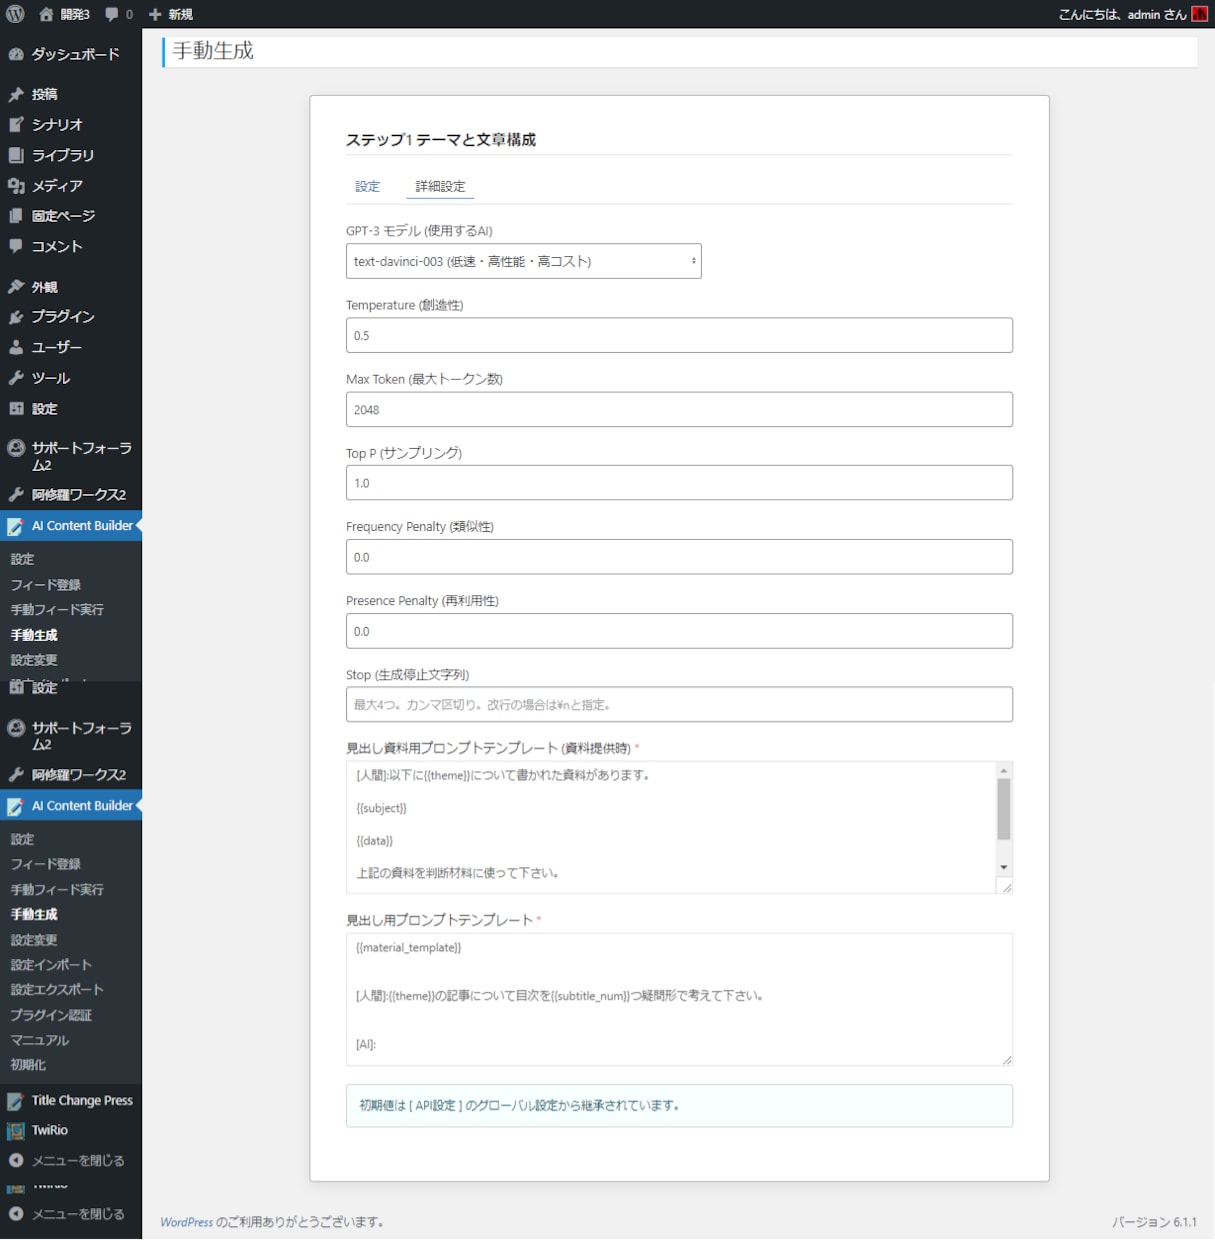Click the admin avatar in the top bar
1215x1240 pixels.
click(1200, 14)
